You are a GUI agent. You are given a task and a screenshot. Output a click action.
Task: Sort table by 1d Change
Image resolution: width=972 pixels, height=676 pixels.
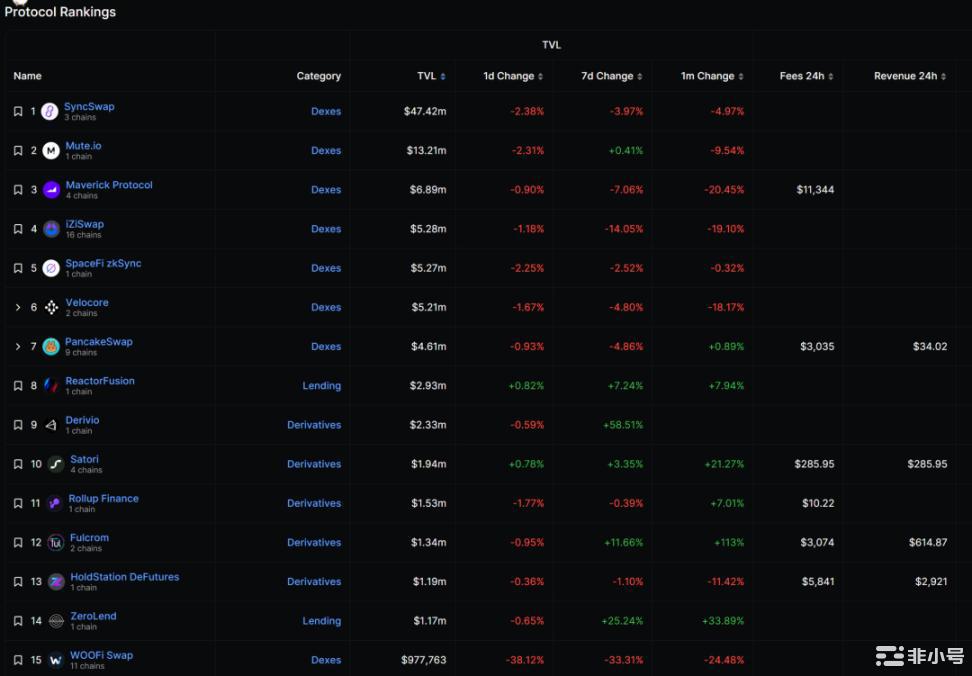[513, 76]
